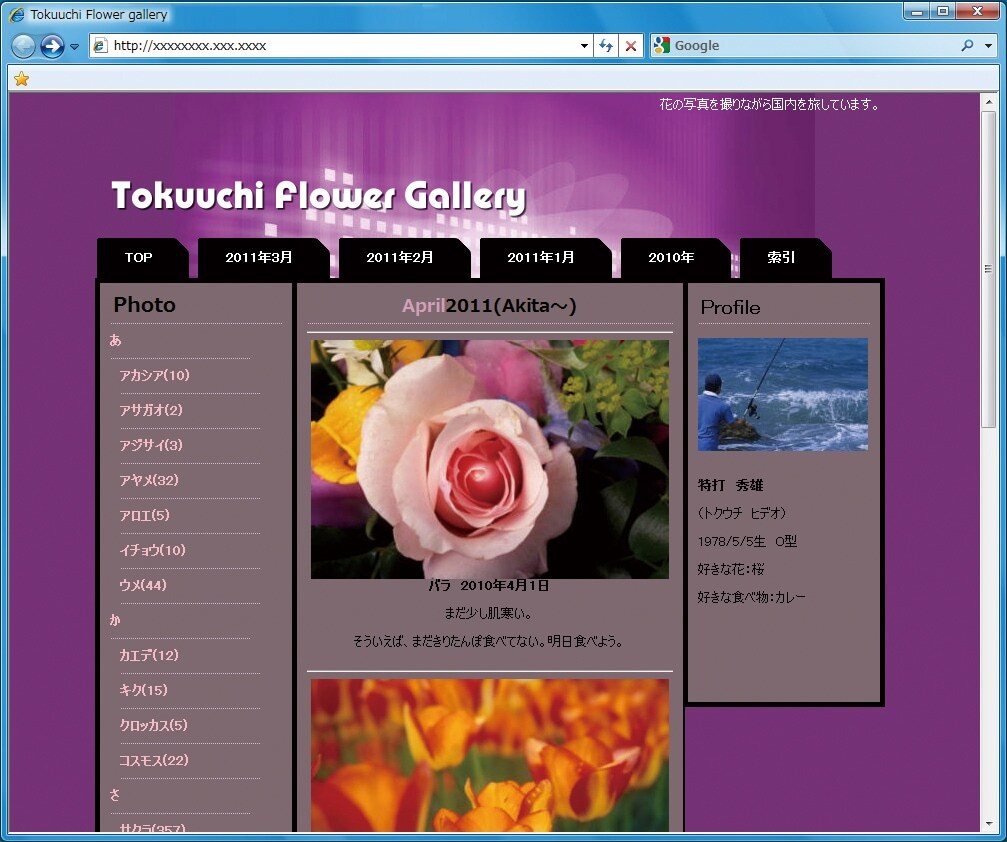Click the 1978/5/5生 O型 profile line
Screen dimensions: 1007x842
point(748,541)
